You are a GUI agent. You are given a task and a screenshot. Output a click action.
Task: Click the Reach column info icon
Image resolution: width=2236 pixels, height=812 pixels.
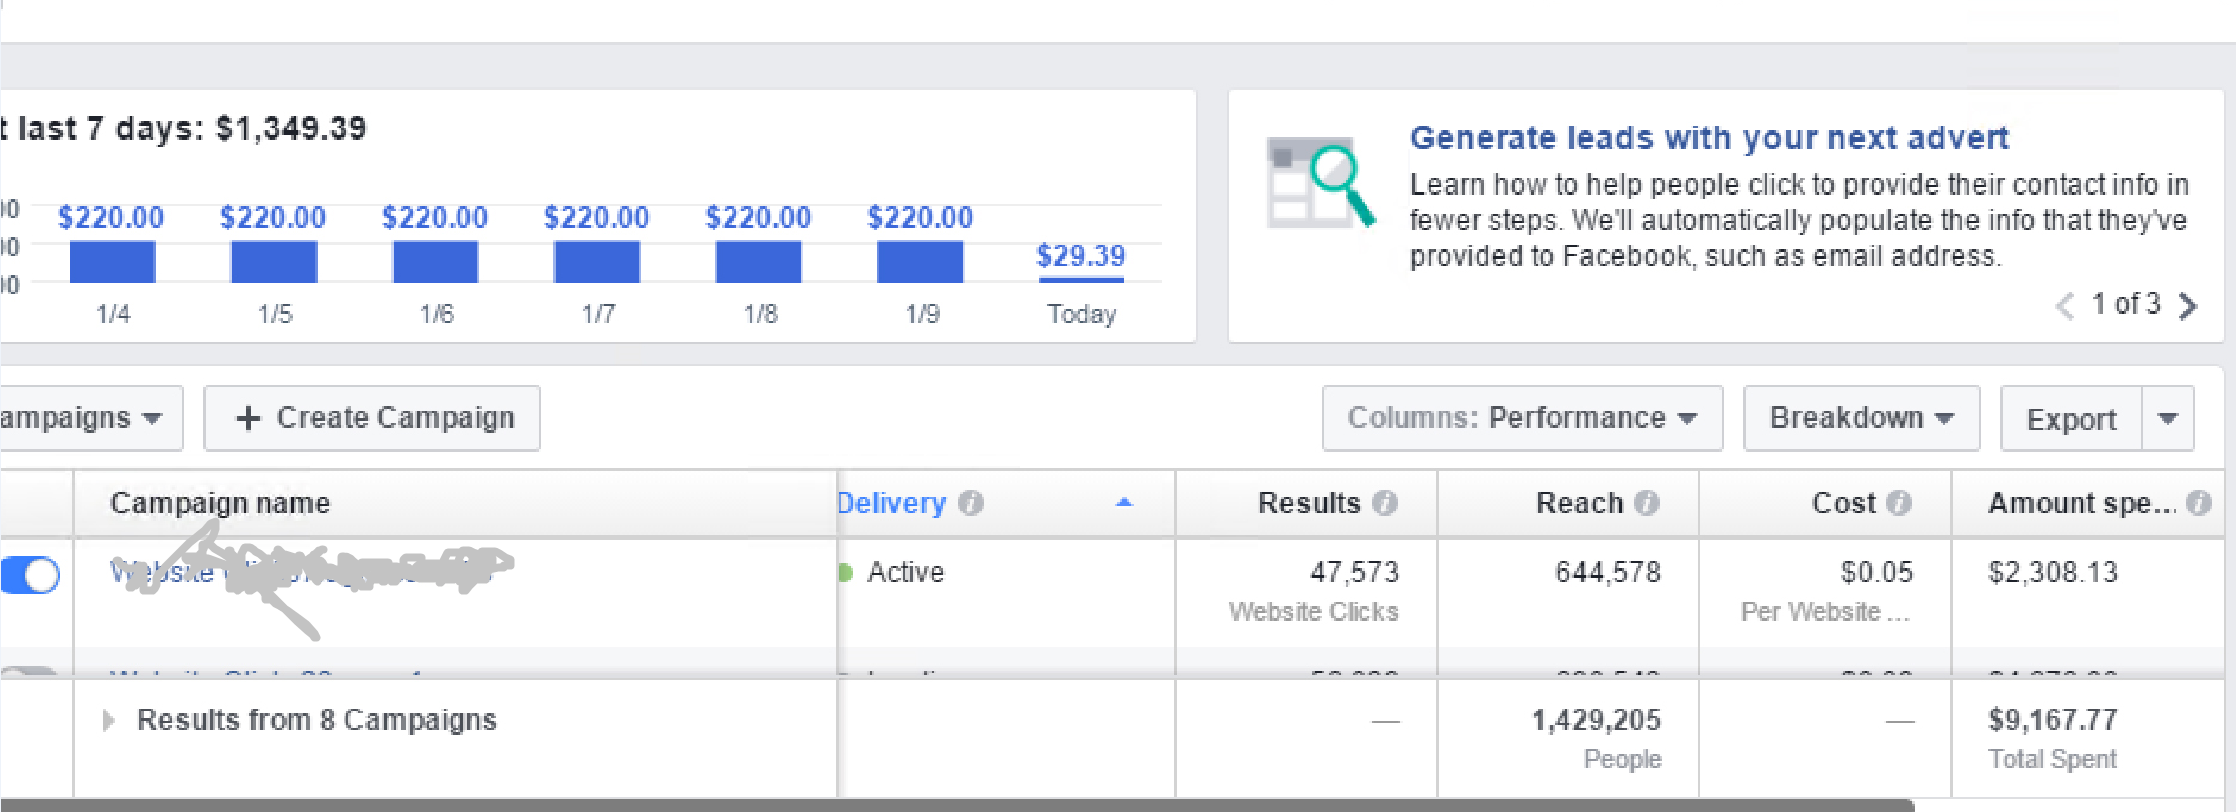pos(1647,503)
